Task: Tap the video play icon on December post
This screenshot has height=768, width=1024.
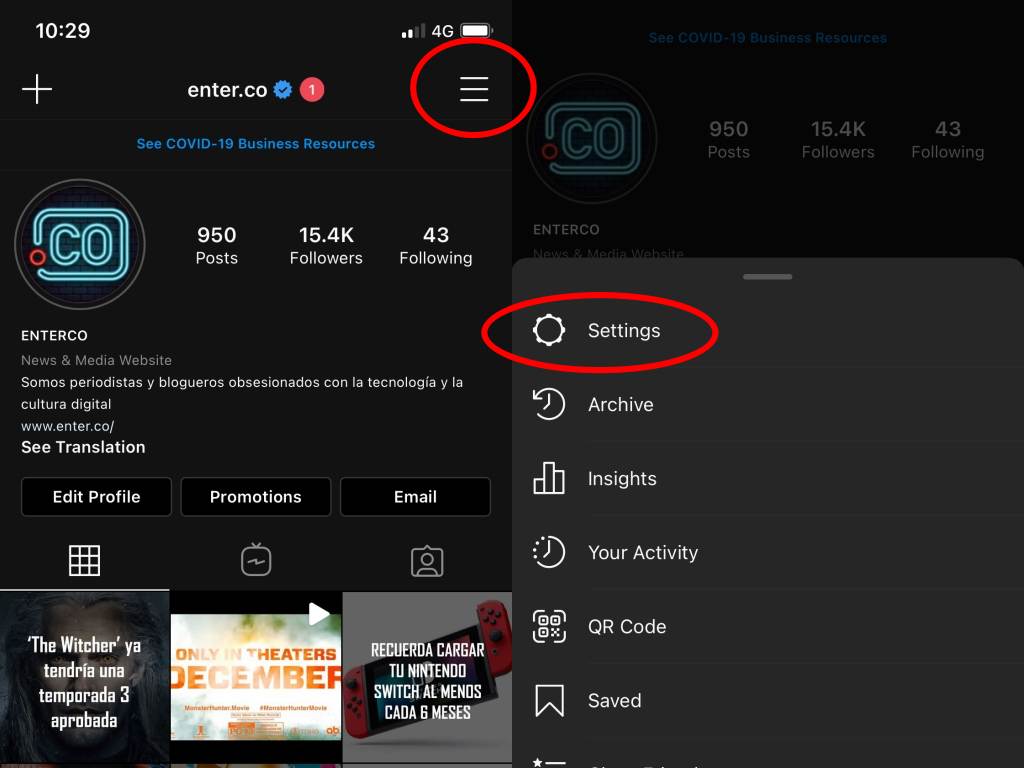Action: (318, 614)
